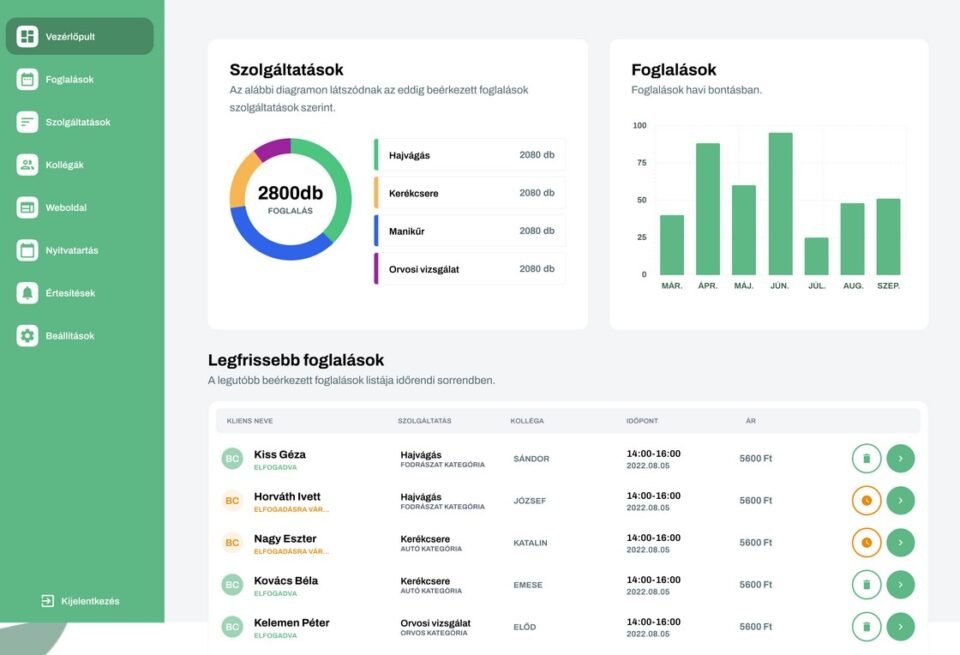Image resolution: width=960 pixels, height=655 pixels.
Task: Go to Foglalások in the sidebar
Action: (x=70, y=80)
